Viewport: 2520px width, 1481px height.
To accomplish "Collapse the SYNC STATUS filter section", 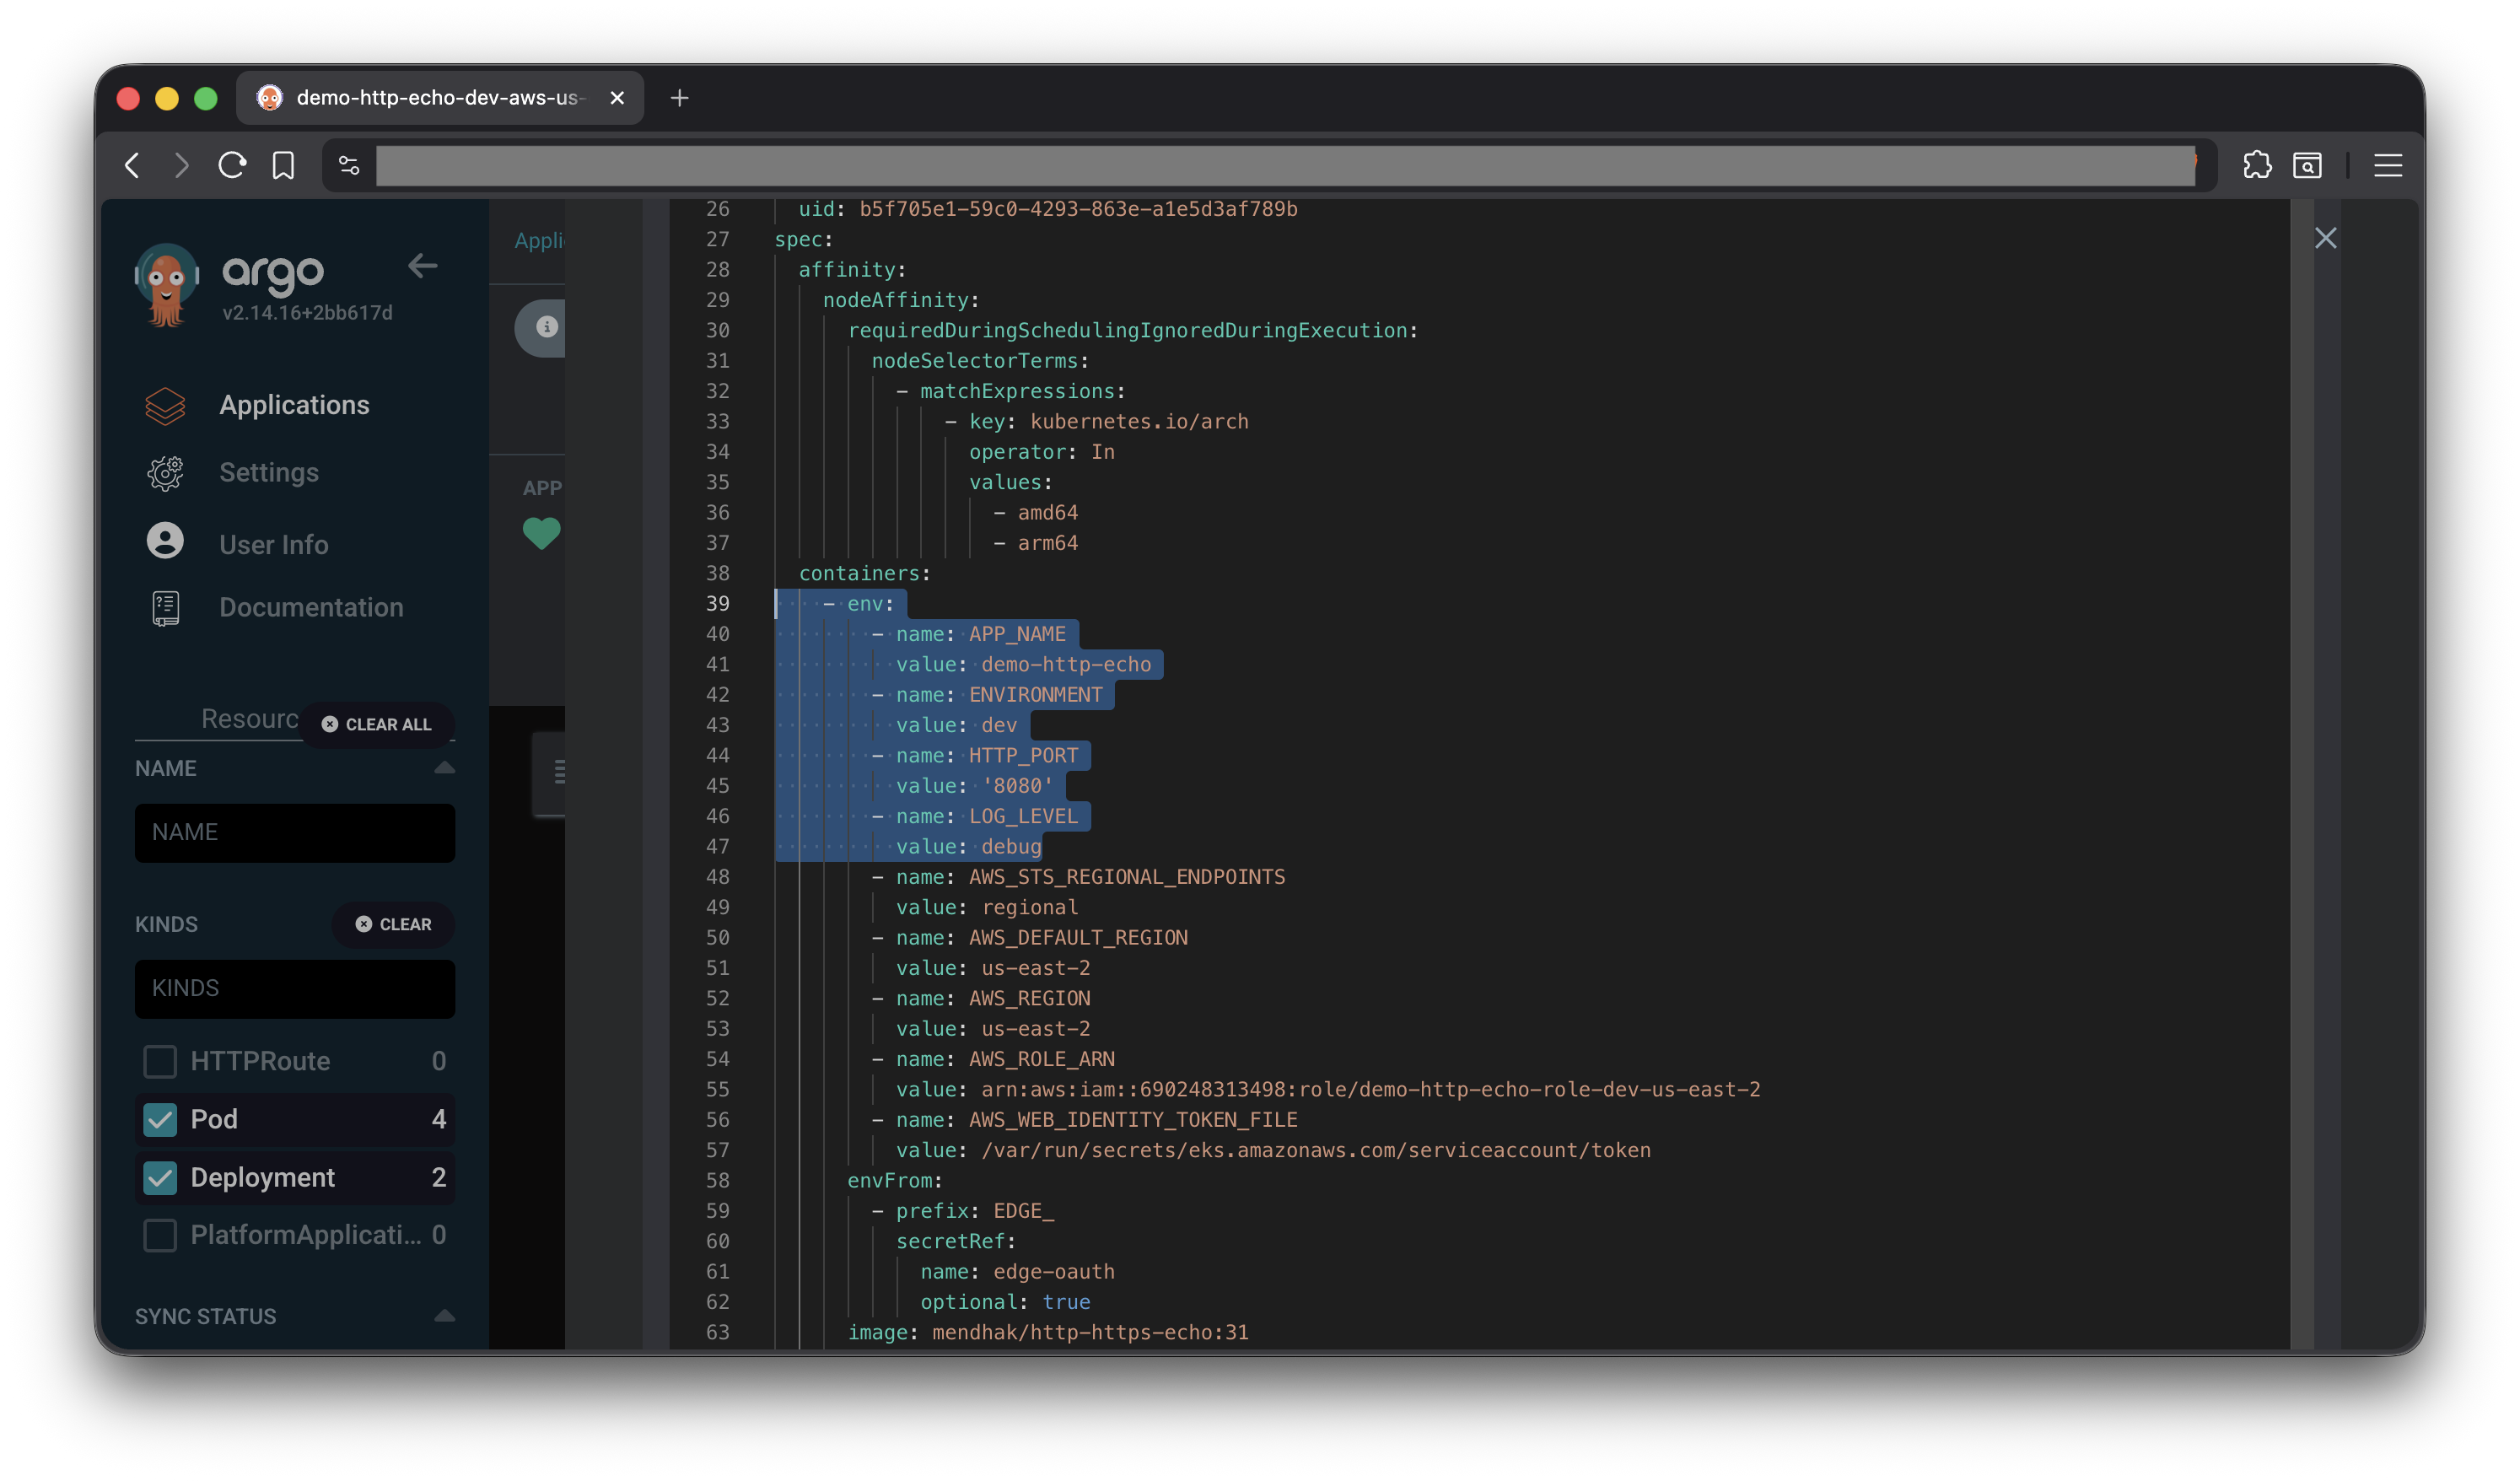I will coord(444,1316).
